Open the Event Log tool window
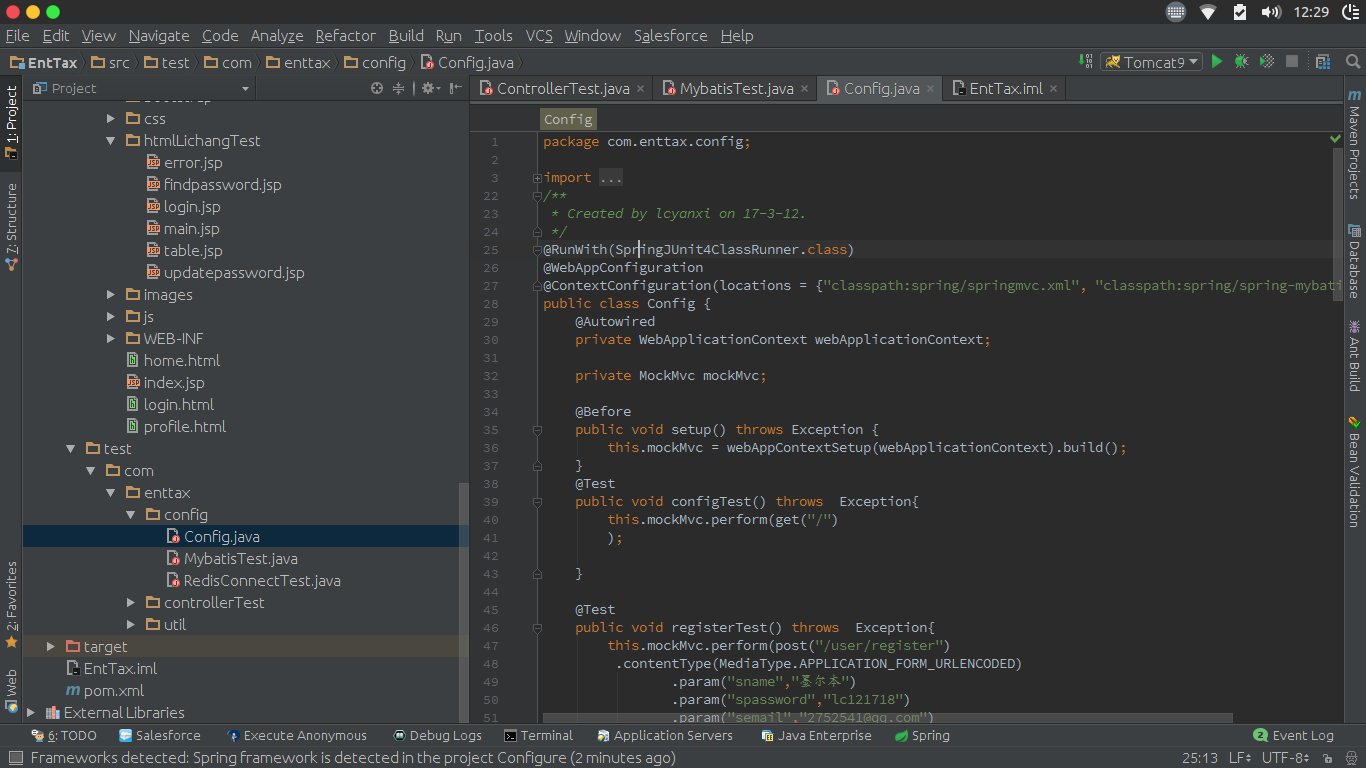 point(1294,736)
